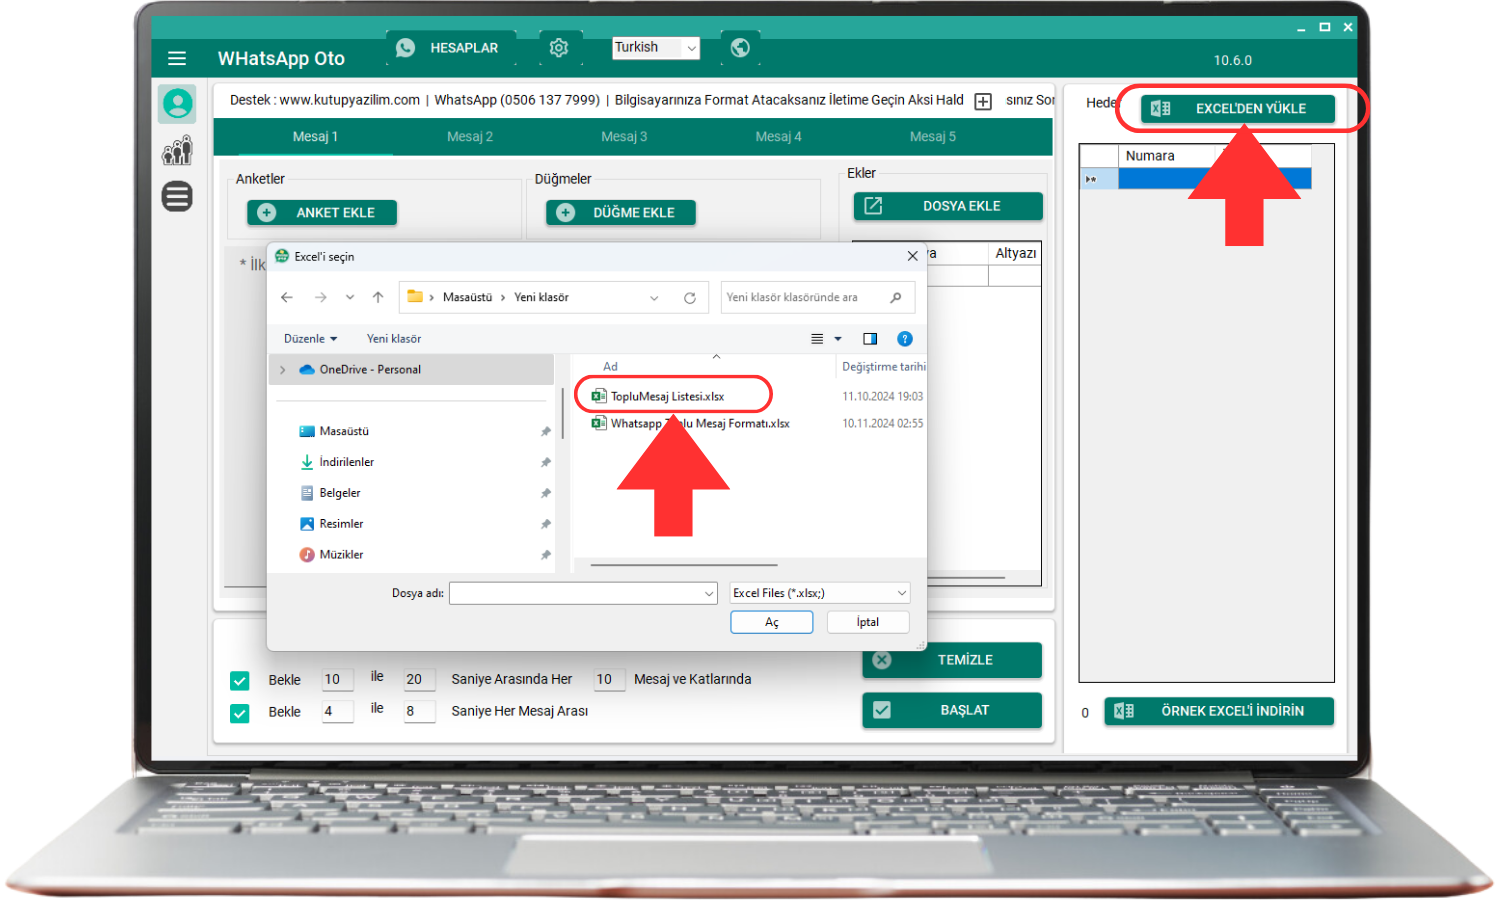Select Resimler in the navigation pane
1500x900 pixels.
pyautogui.click(x=341, y=524)
